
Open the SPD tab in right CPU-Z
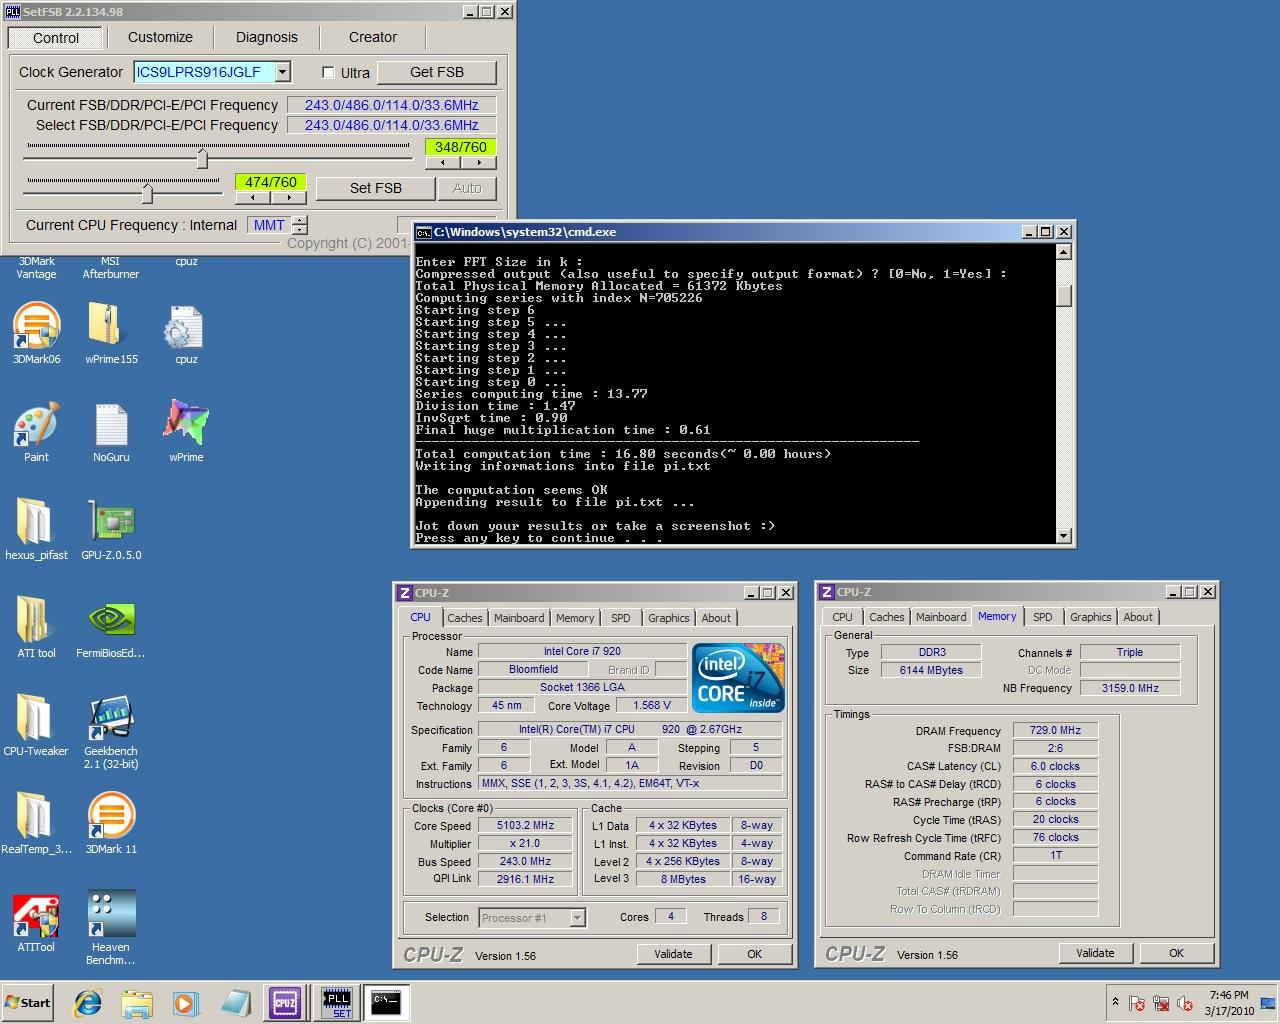tap(1042, 617)
